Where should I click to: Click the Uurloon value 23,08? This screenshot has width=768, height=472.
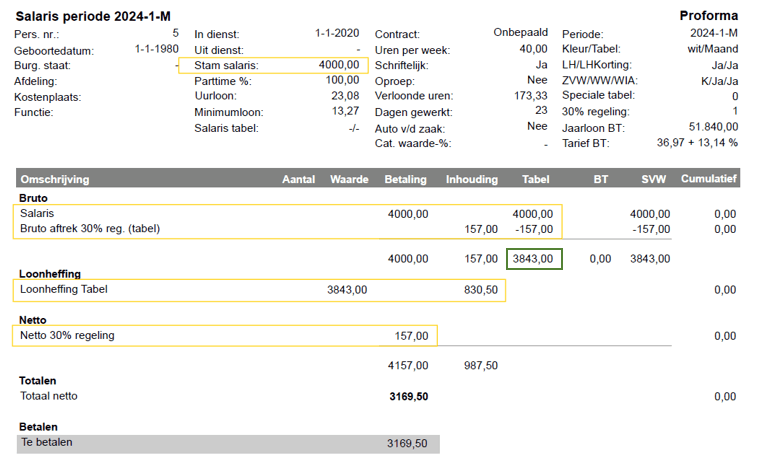345,95
